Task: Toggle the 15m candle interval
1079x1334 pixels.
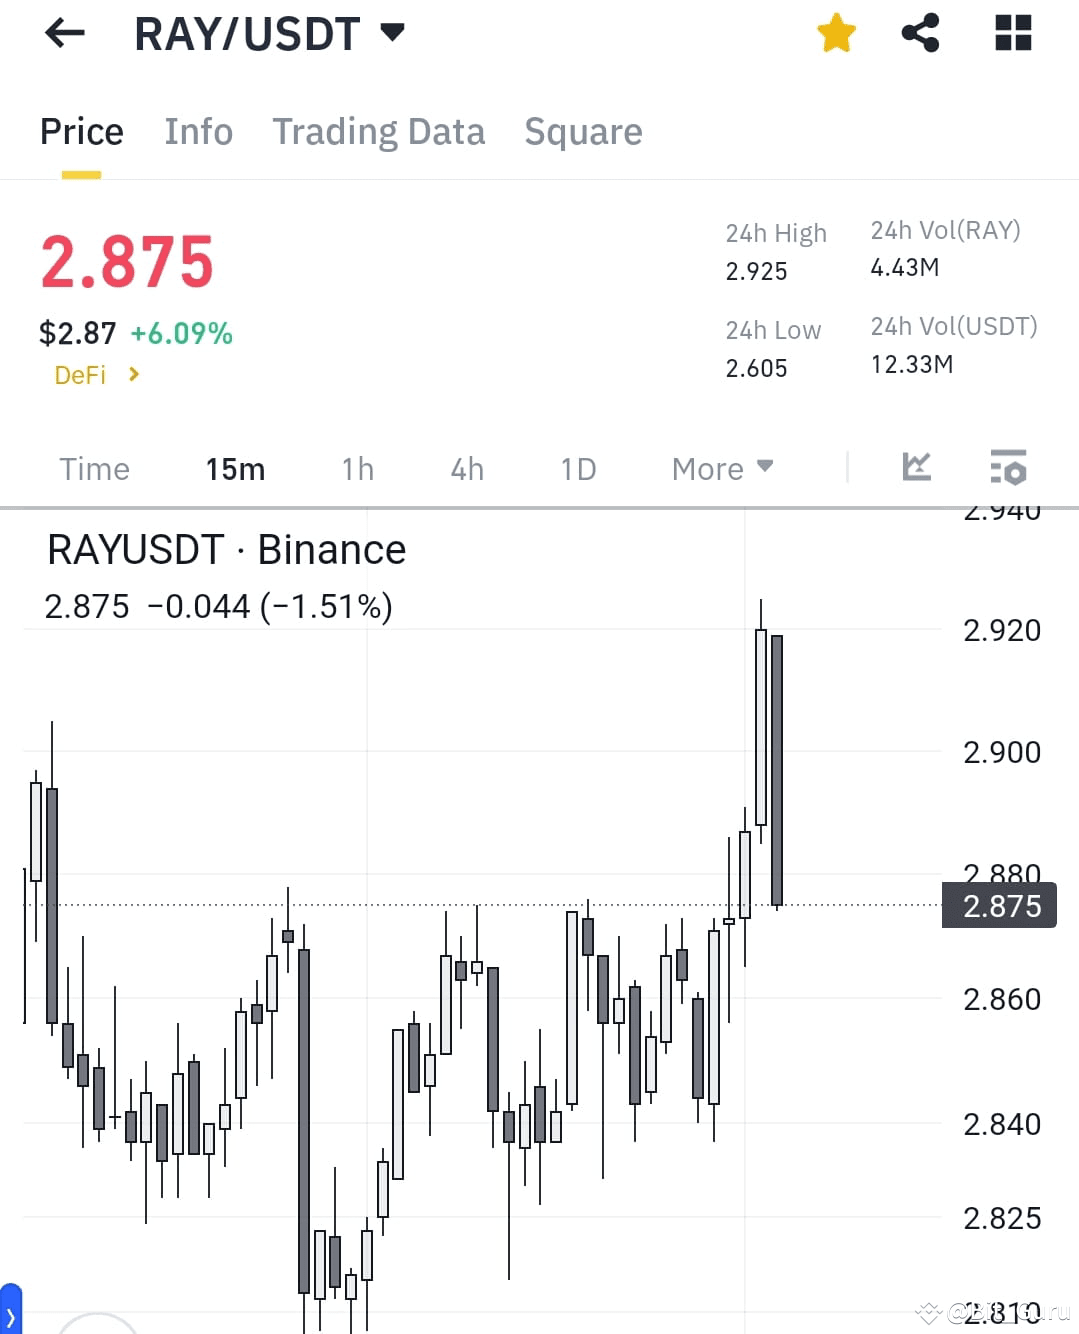Action: coord(235,468)
